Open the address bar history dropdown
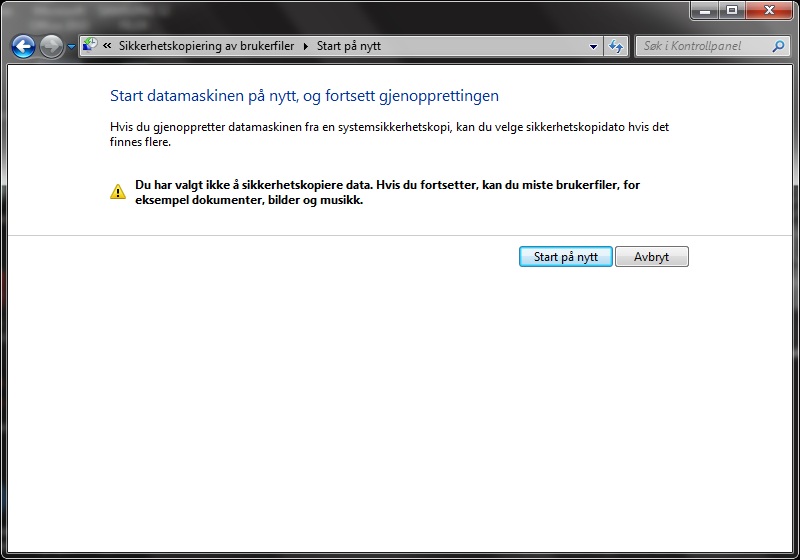This screenshot has width=800, height=560. [x=593, y=46]
